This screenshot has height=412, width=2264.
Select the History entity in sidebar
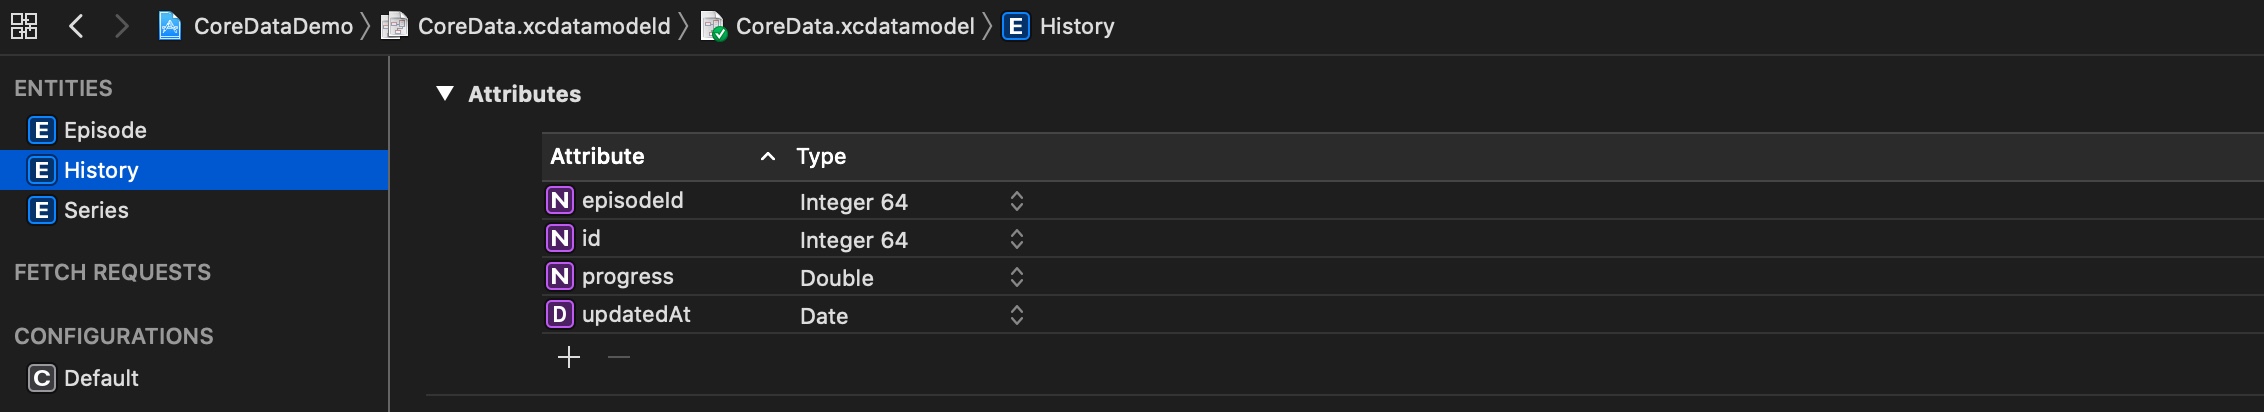101,170
